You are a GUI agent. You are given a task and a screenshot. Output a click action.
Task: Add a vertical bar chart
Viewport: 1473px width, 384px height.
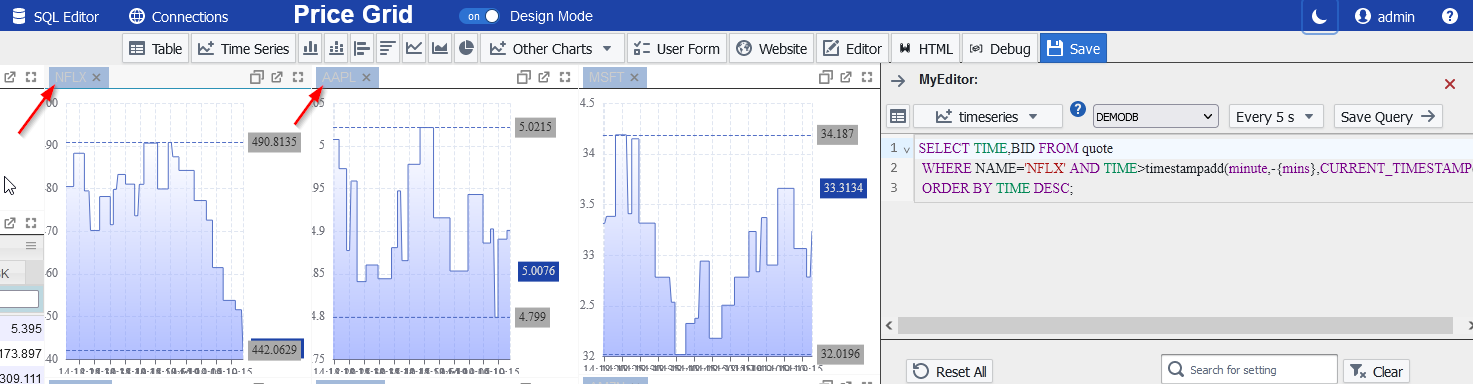coord(311,48)
